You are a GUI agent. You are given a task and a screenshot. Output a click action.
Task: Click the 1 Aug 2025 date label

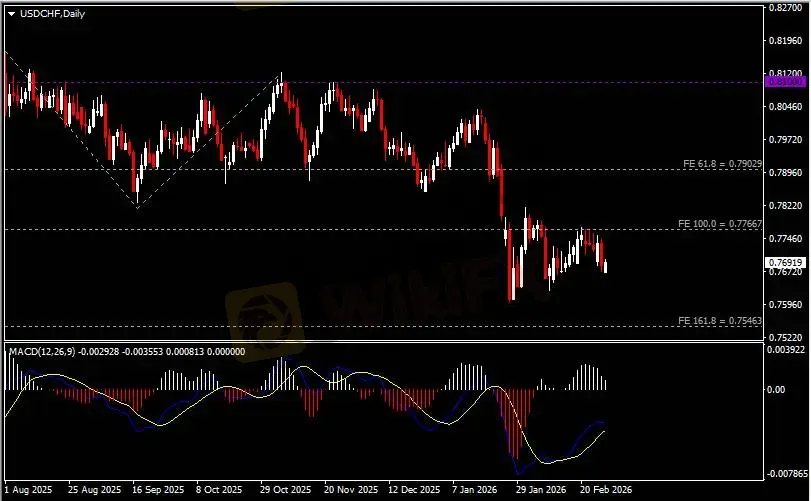click(x=28, y=489)
